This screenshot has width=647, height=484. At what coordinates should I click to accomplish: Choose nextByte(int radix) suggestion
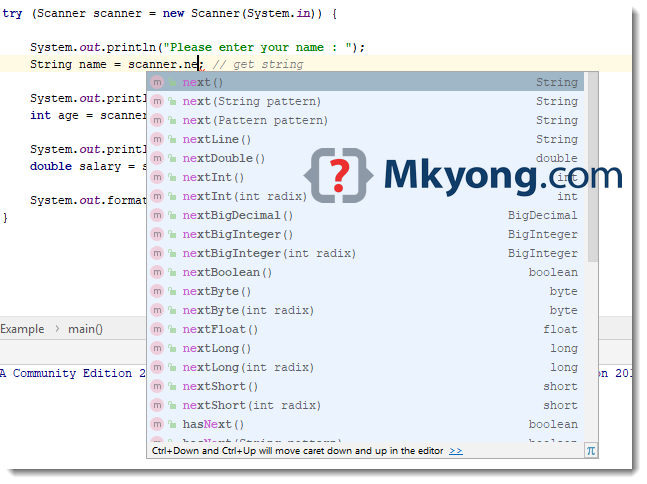point(366,310)
